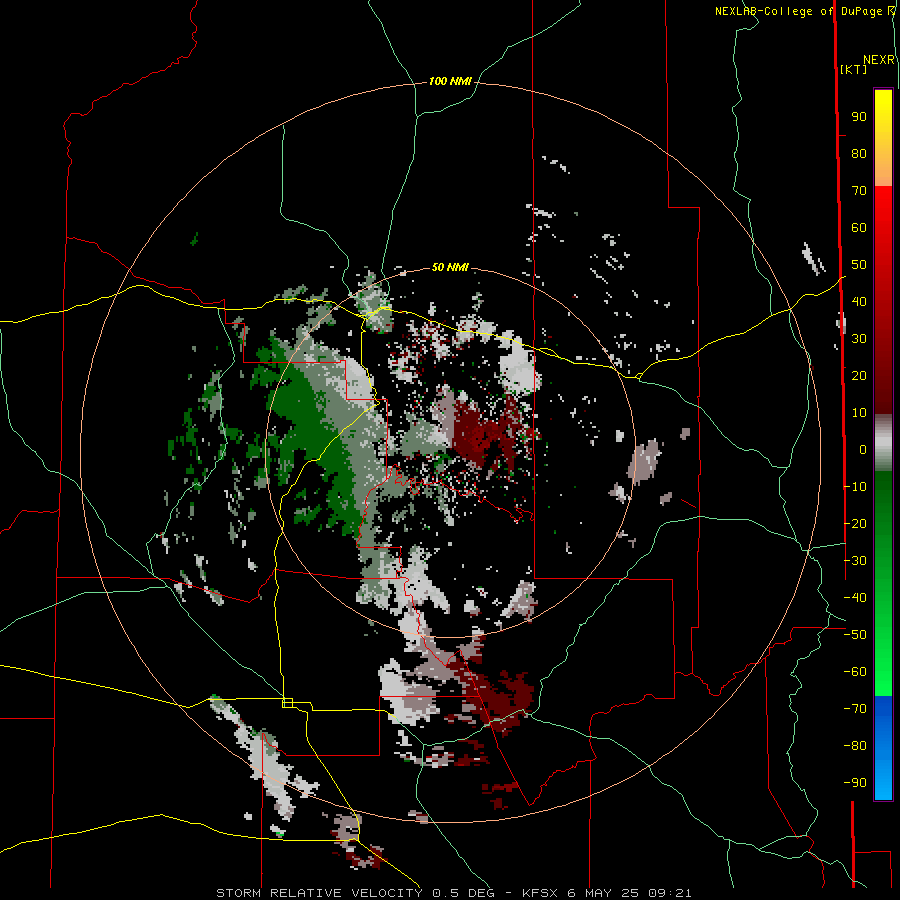Screen dimensions: 900x900
Task: Select the positive 70 scale value
Action: tap(859, 191)
